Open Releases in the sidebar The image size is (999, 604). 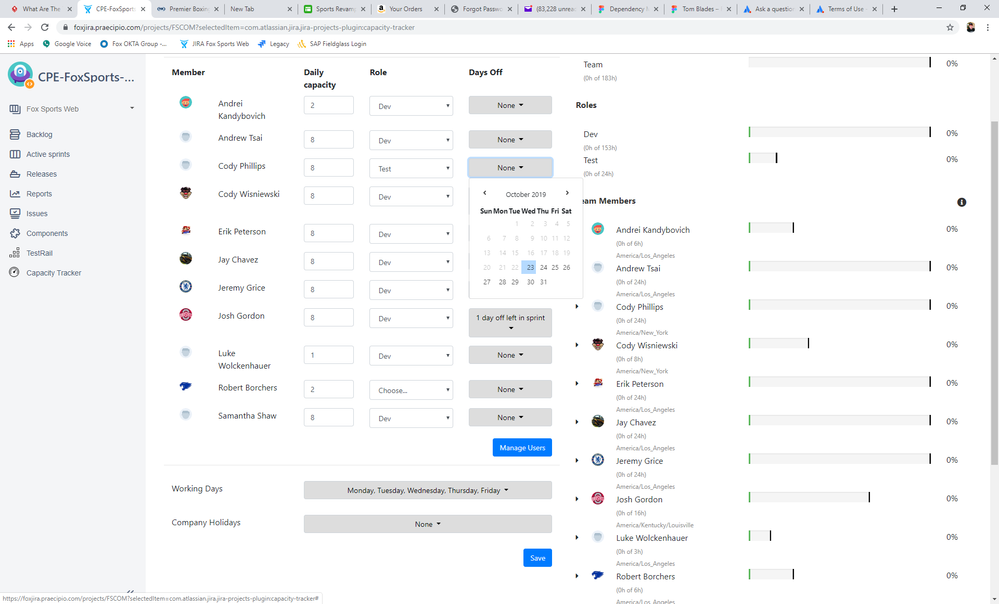click(x=41, y=174)
